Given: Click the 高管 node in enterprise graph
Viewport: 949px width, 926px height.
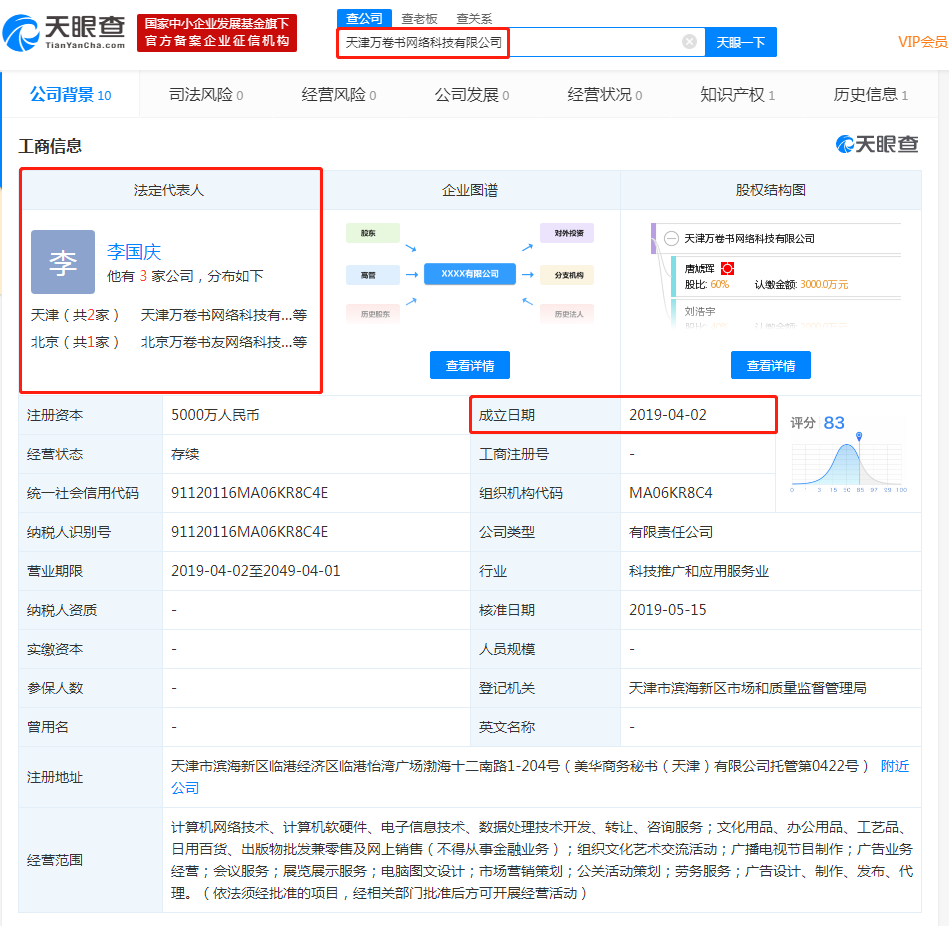Looking at the screenshot, I should click(x=373, y=275).
